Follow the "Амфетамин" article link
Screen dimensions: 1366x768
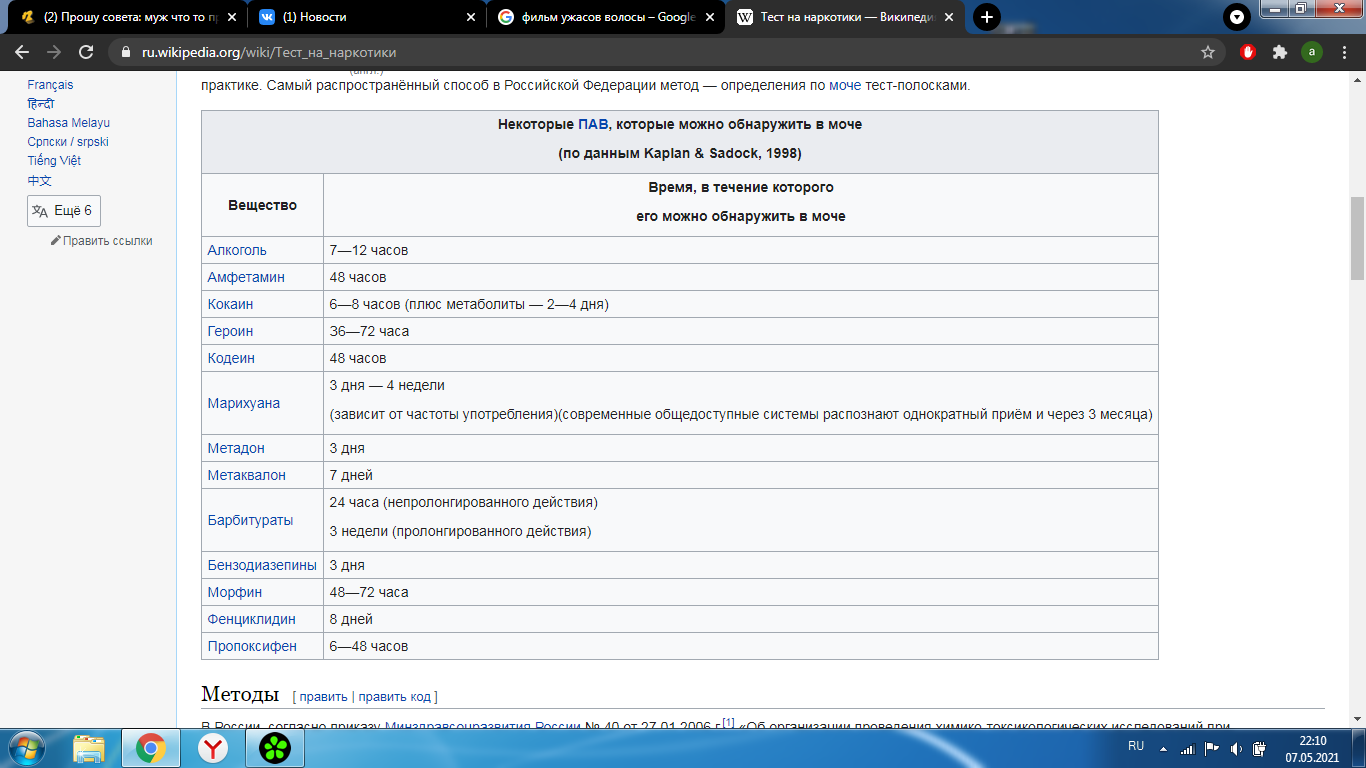pyautogui.click(x=245, y=277)
